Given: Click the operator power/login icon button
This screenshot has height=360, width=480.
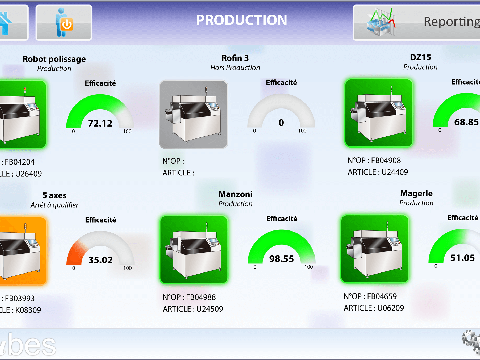Looking at the screenshot, I should point(64,22).
